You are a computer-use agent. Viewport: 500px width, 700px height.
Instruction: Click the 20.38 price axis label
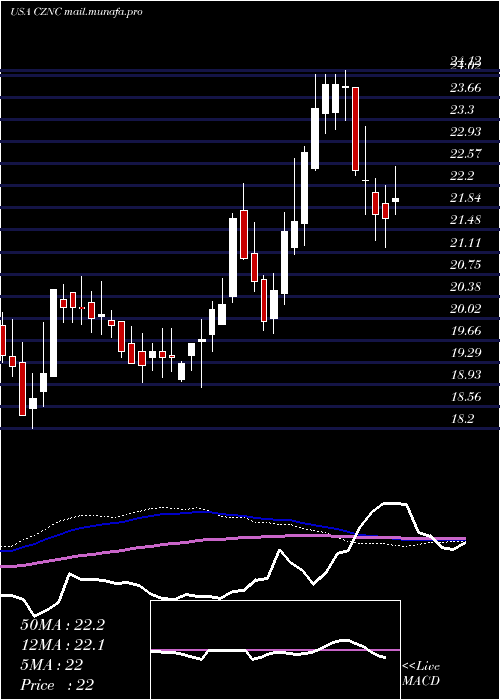466,286
